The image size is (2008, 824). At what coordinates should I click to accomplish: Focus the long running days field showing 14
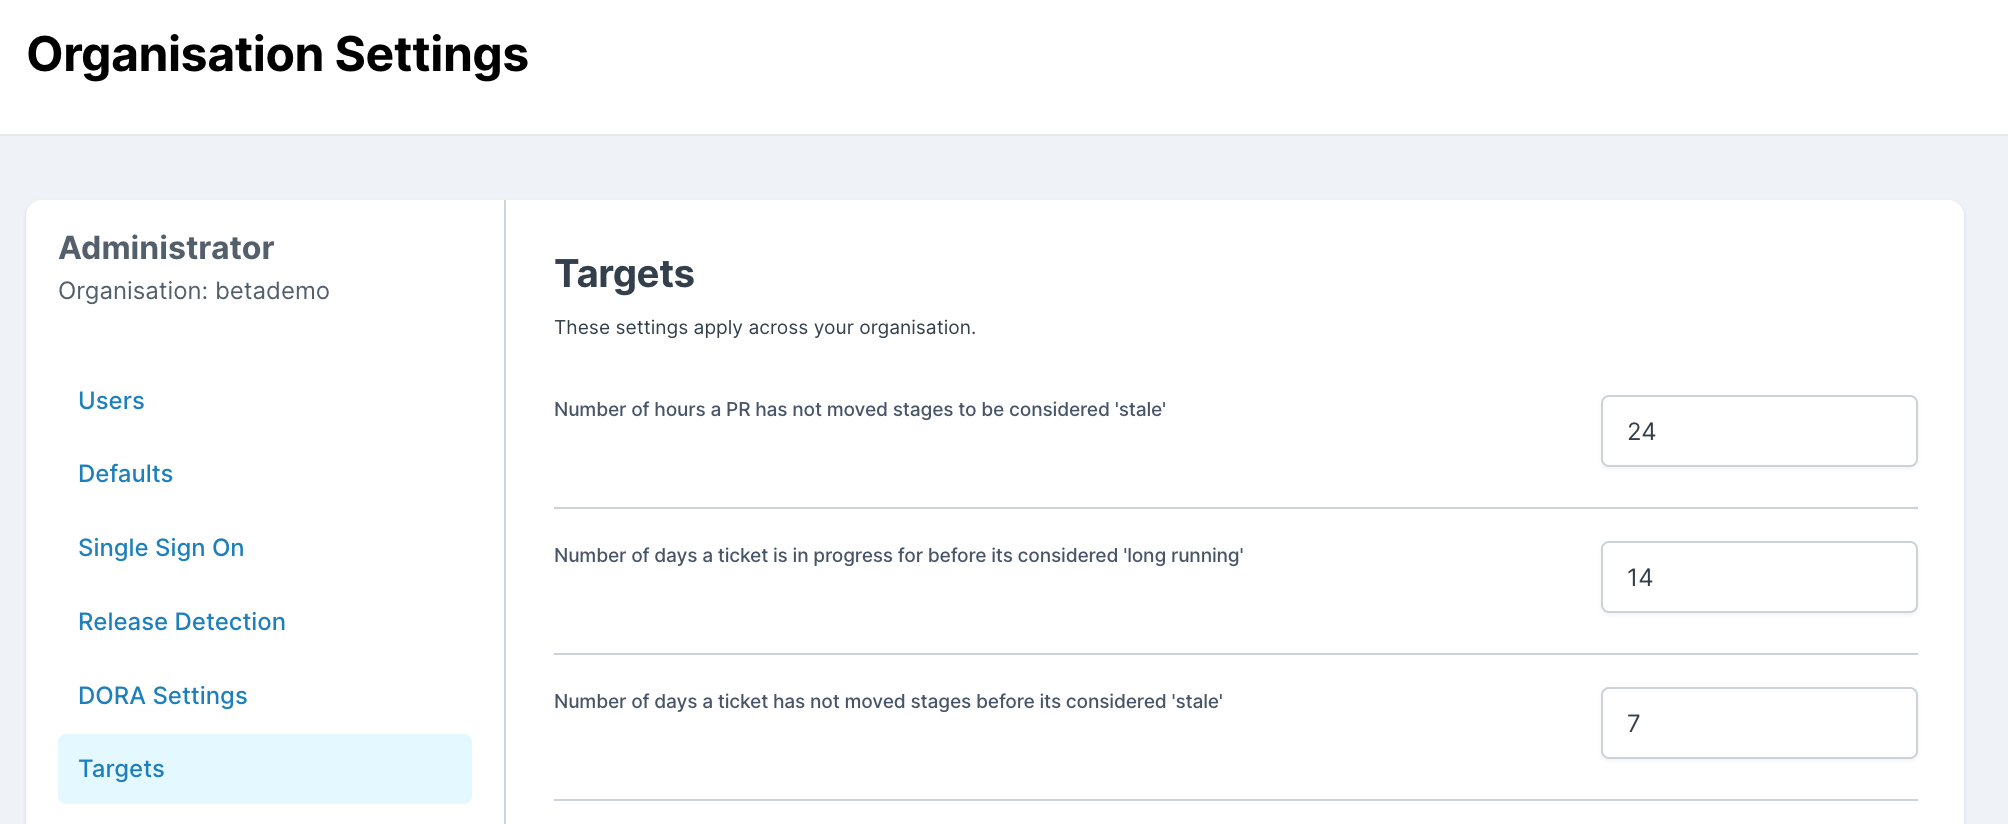(x=1758, y=577)
